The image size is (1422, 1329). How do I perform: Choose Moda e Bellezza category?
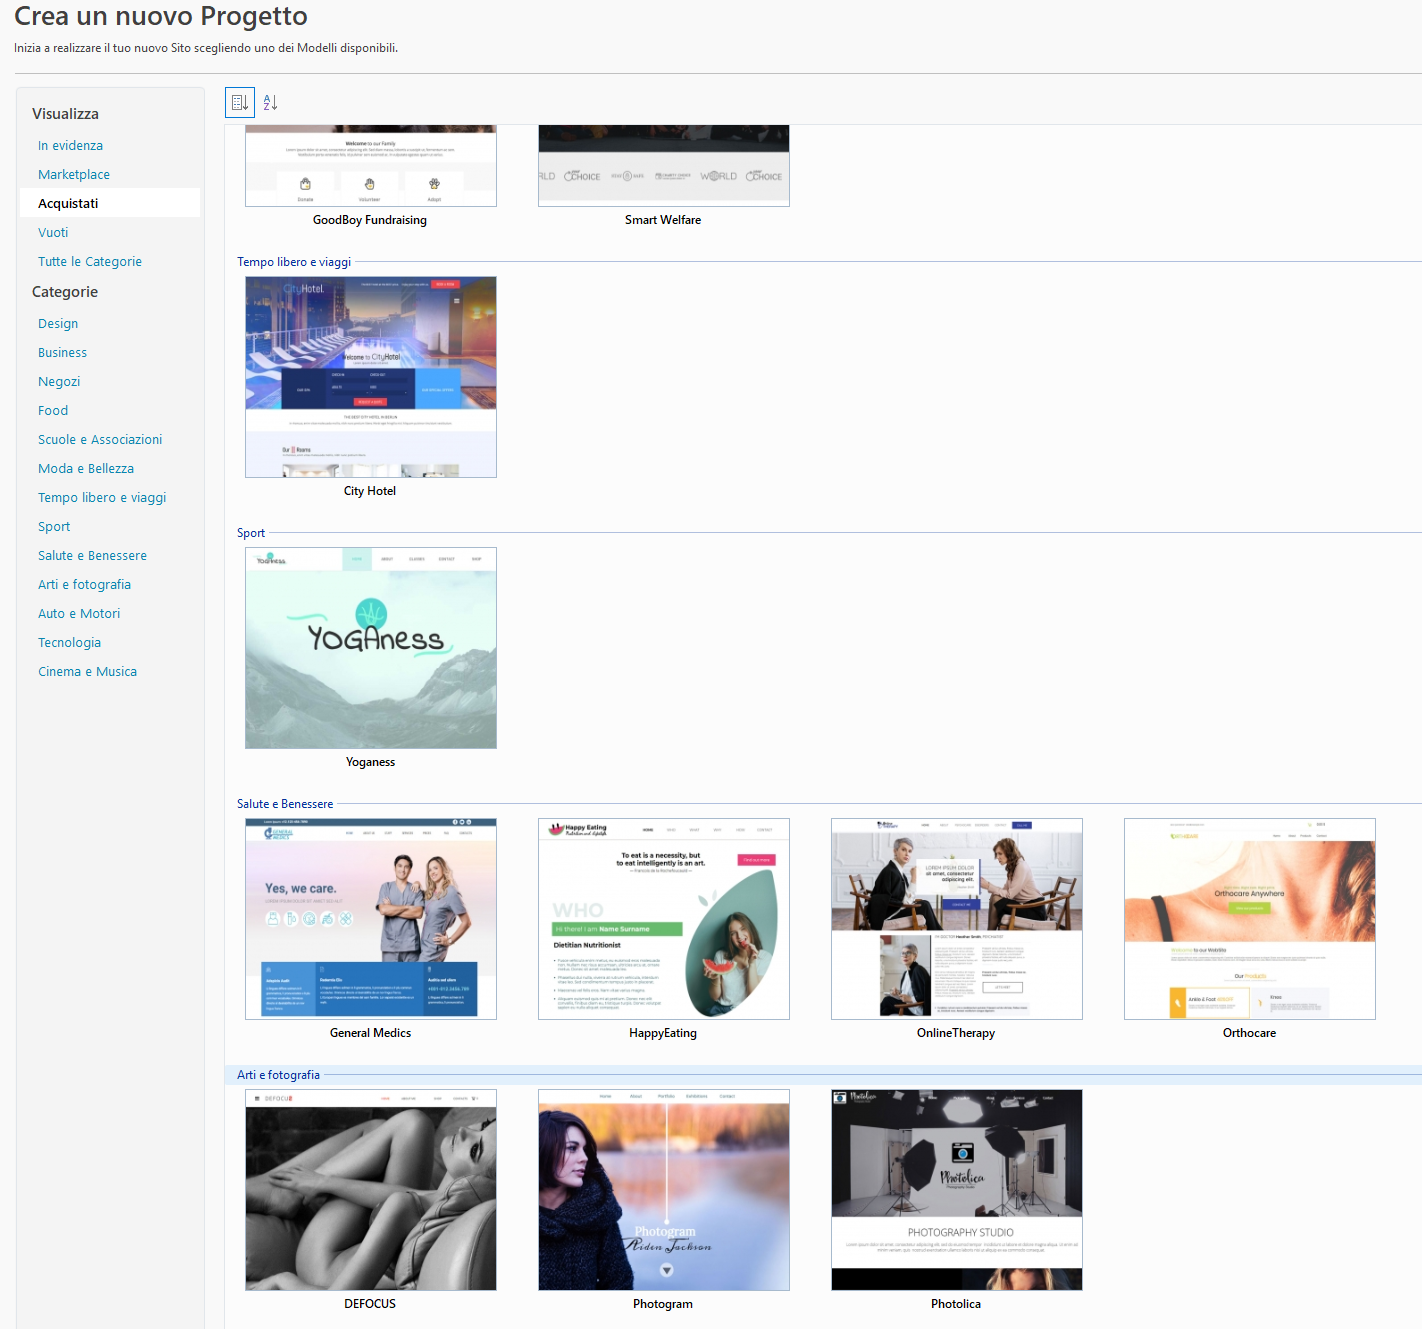(x=86, y=468)
